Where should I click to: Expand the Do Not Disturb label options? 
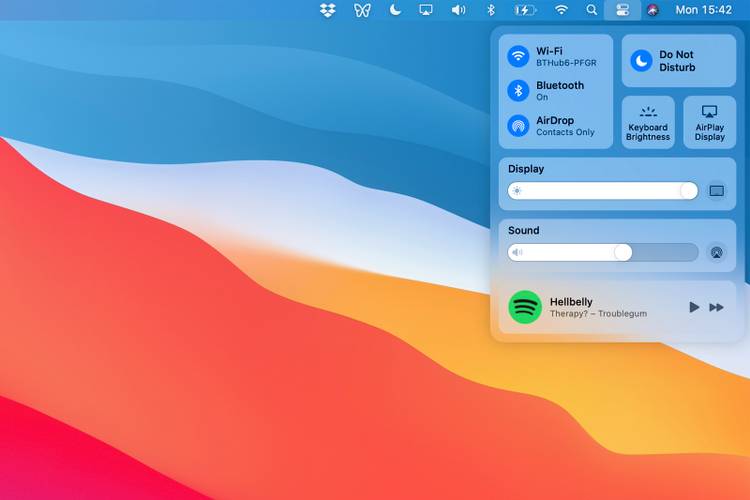click(677, 61)
